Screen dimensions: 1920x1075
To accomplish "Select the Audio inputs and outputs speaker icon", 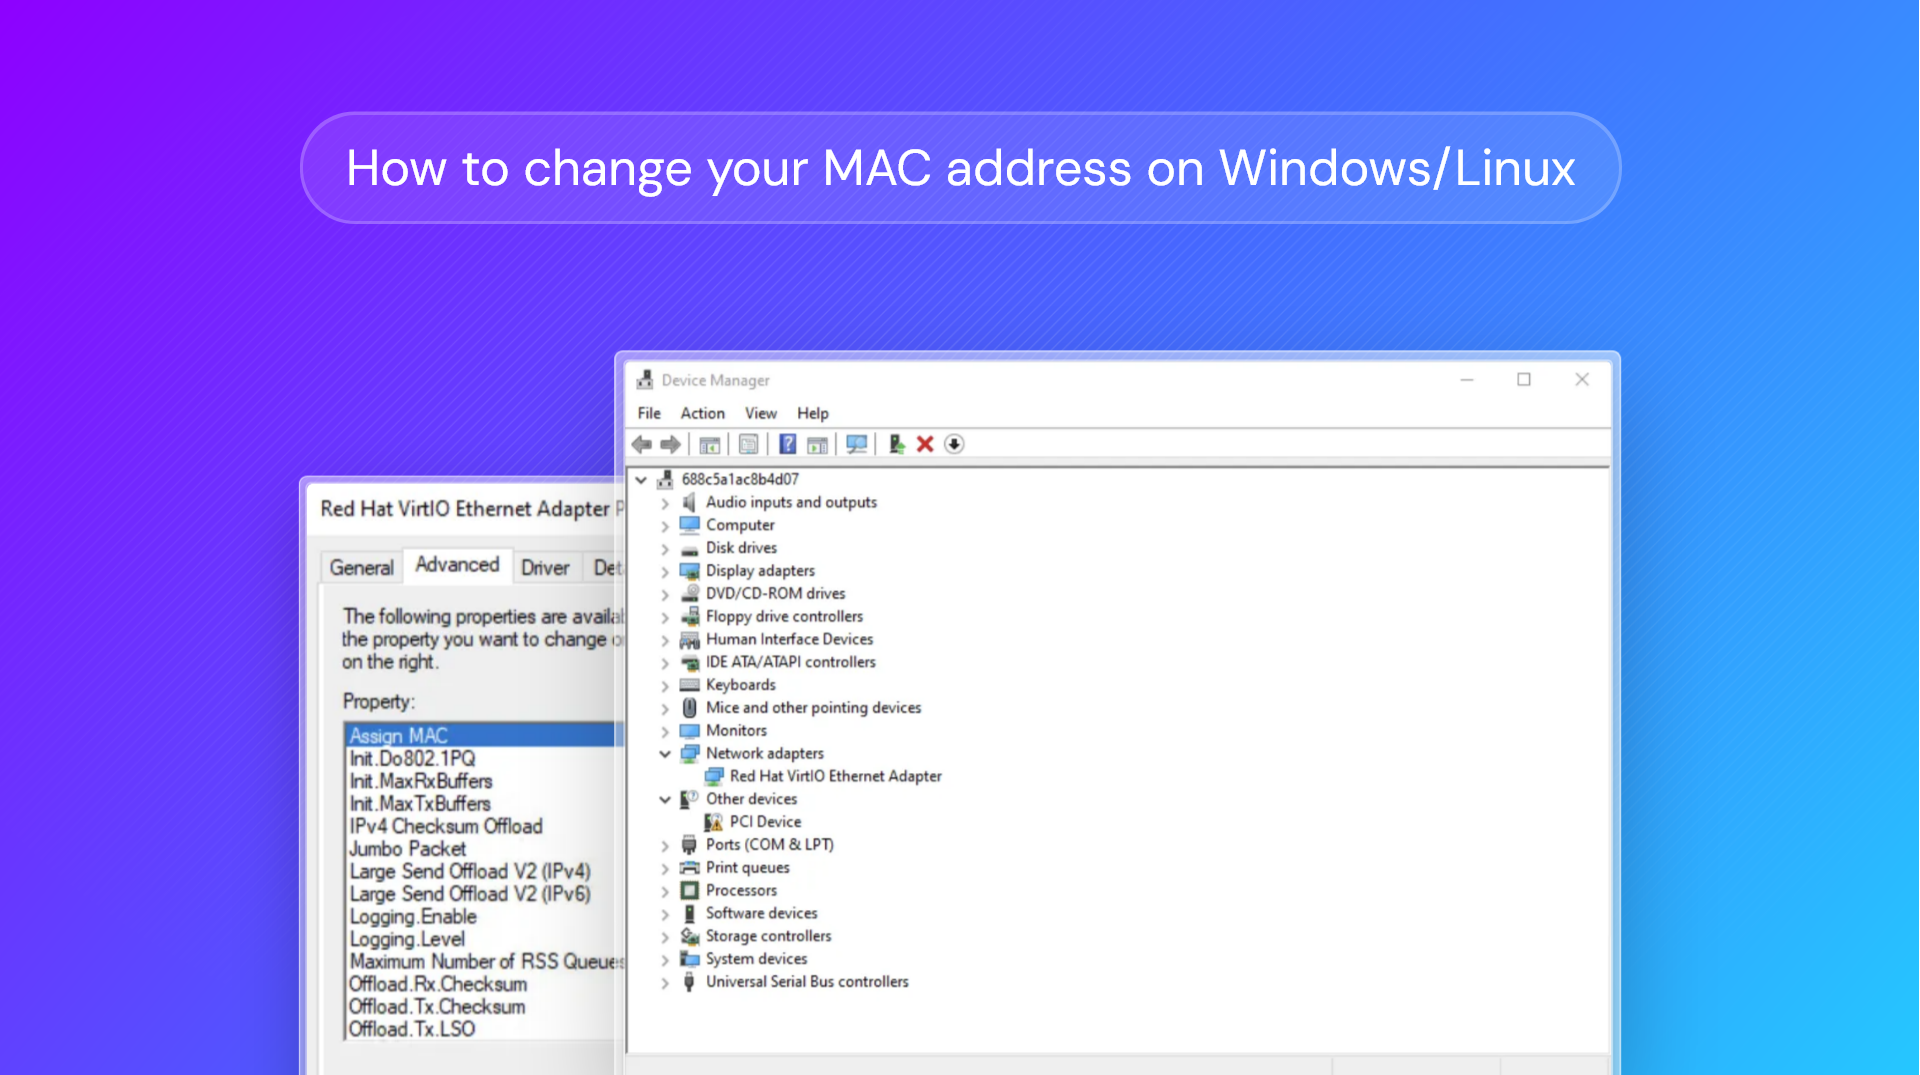I will [x=689, y=502].
